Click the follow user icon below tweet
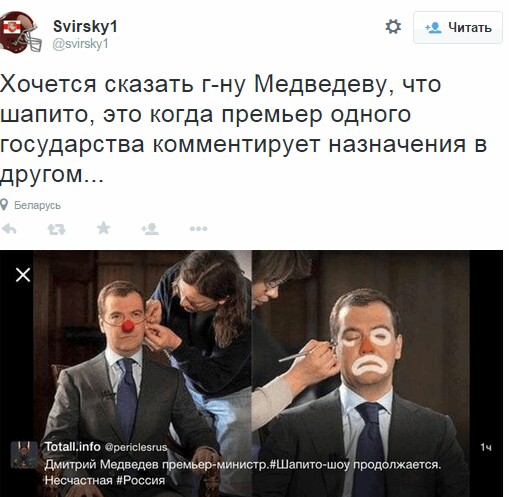Screen dimensions: 509x497 tap(150, 229)
